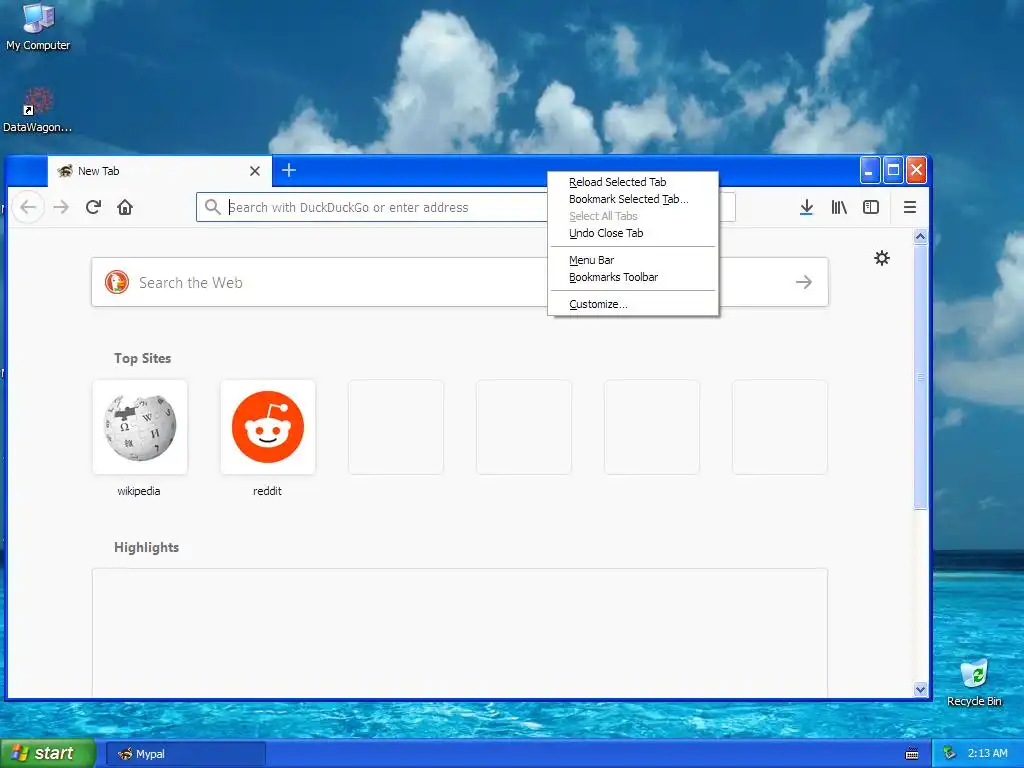
Task: Open the wikipedia top site tile
Action: tap(140, 427)
